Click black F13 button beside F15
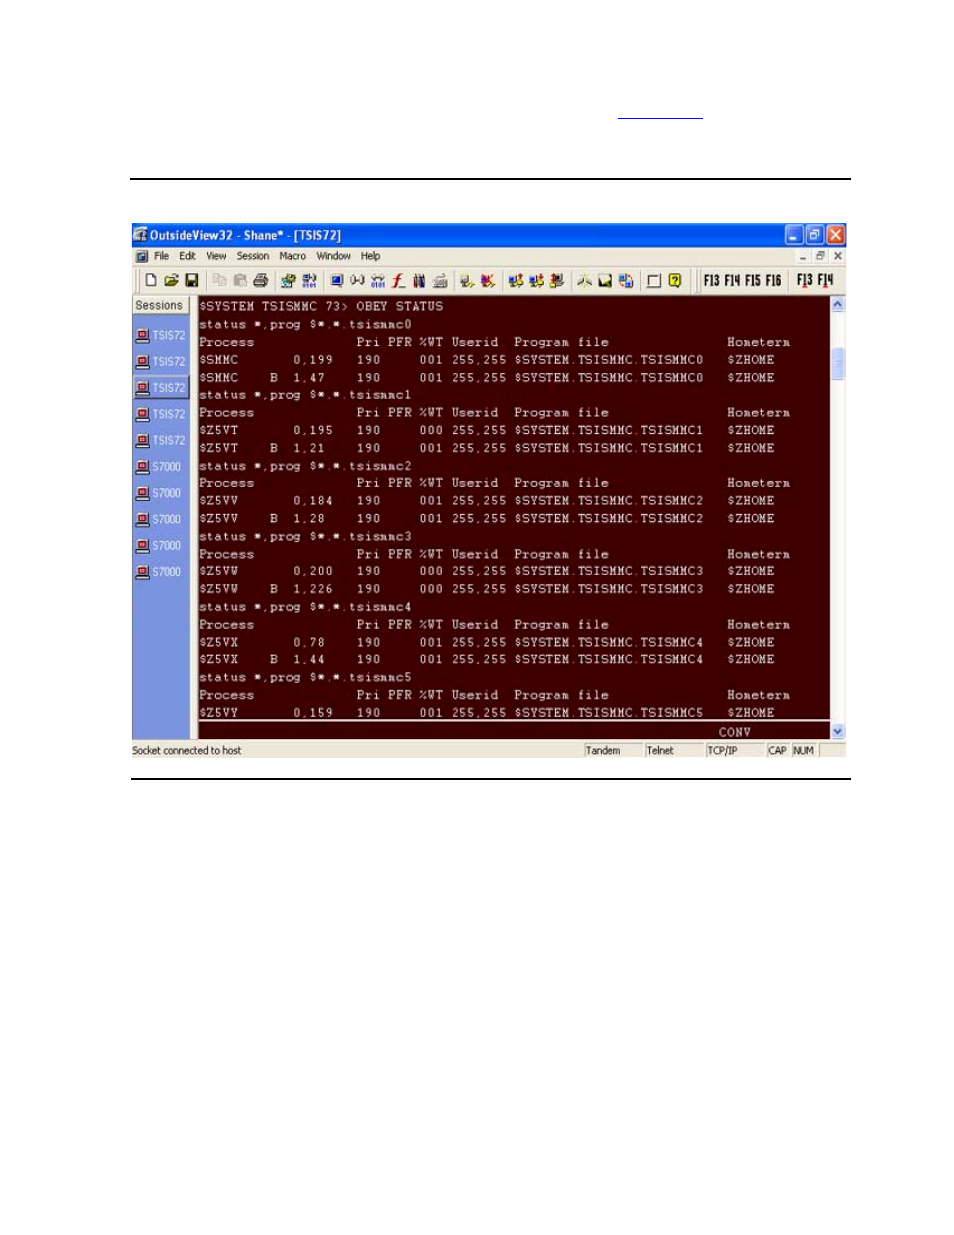Screen dimensions: 954x1235 point(711,281)
